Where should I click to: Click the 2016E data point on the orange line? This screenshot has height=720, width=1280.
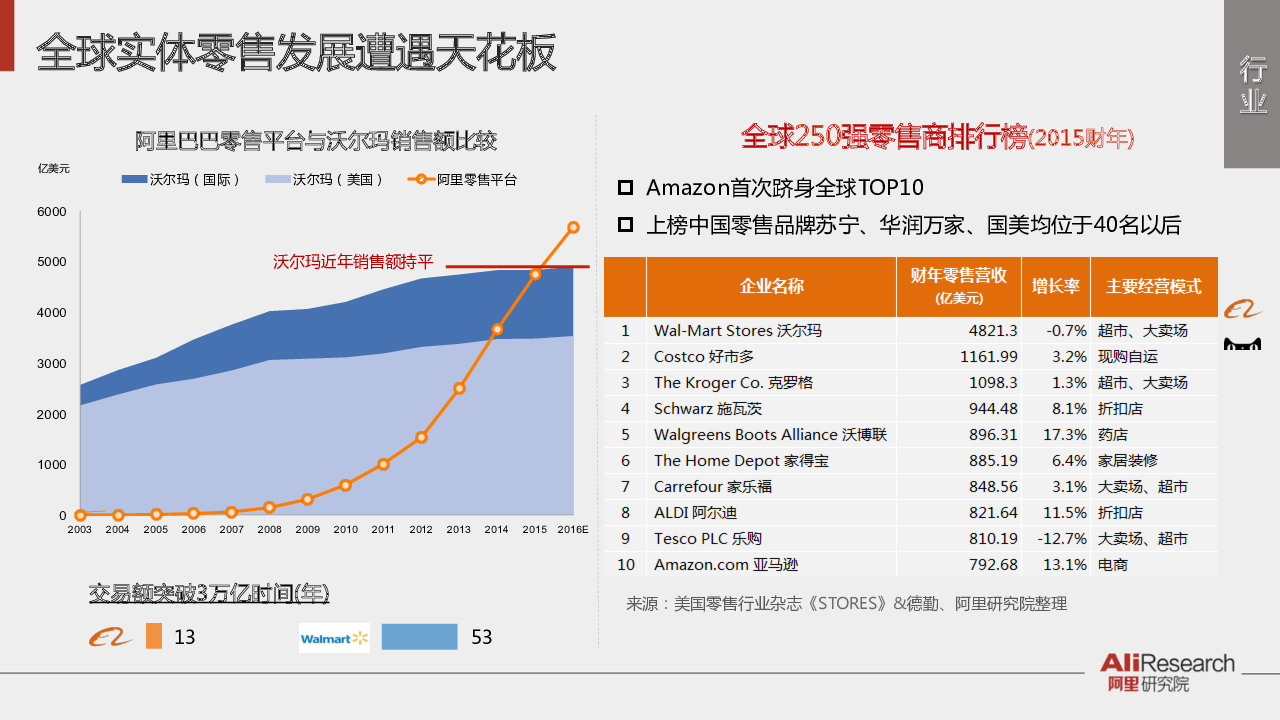(573, 227)
